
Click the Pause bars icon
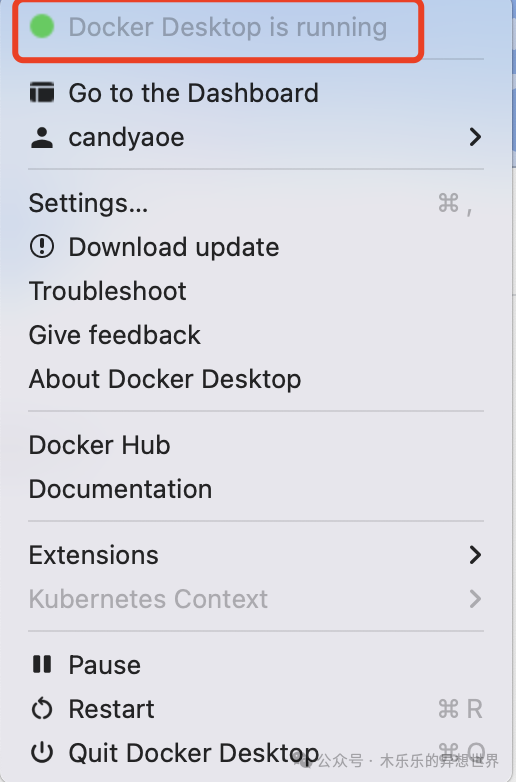(x=42, y=664)
